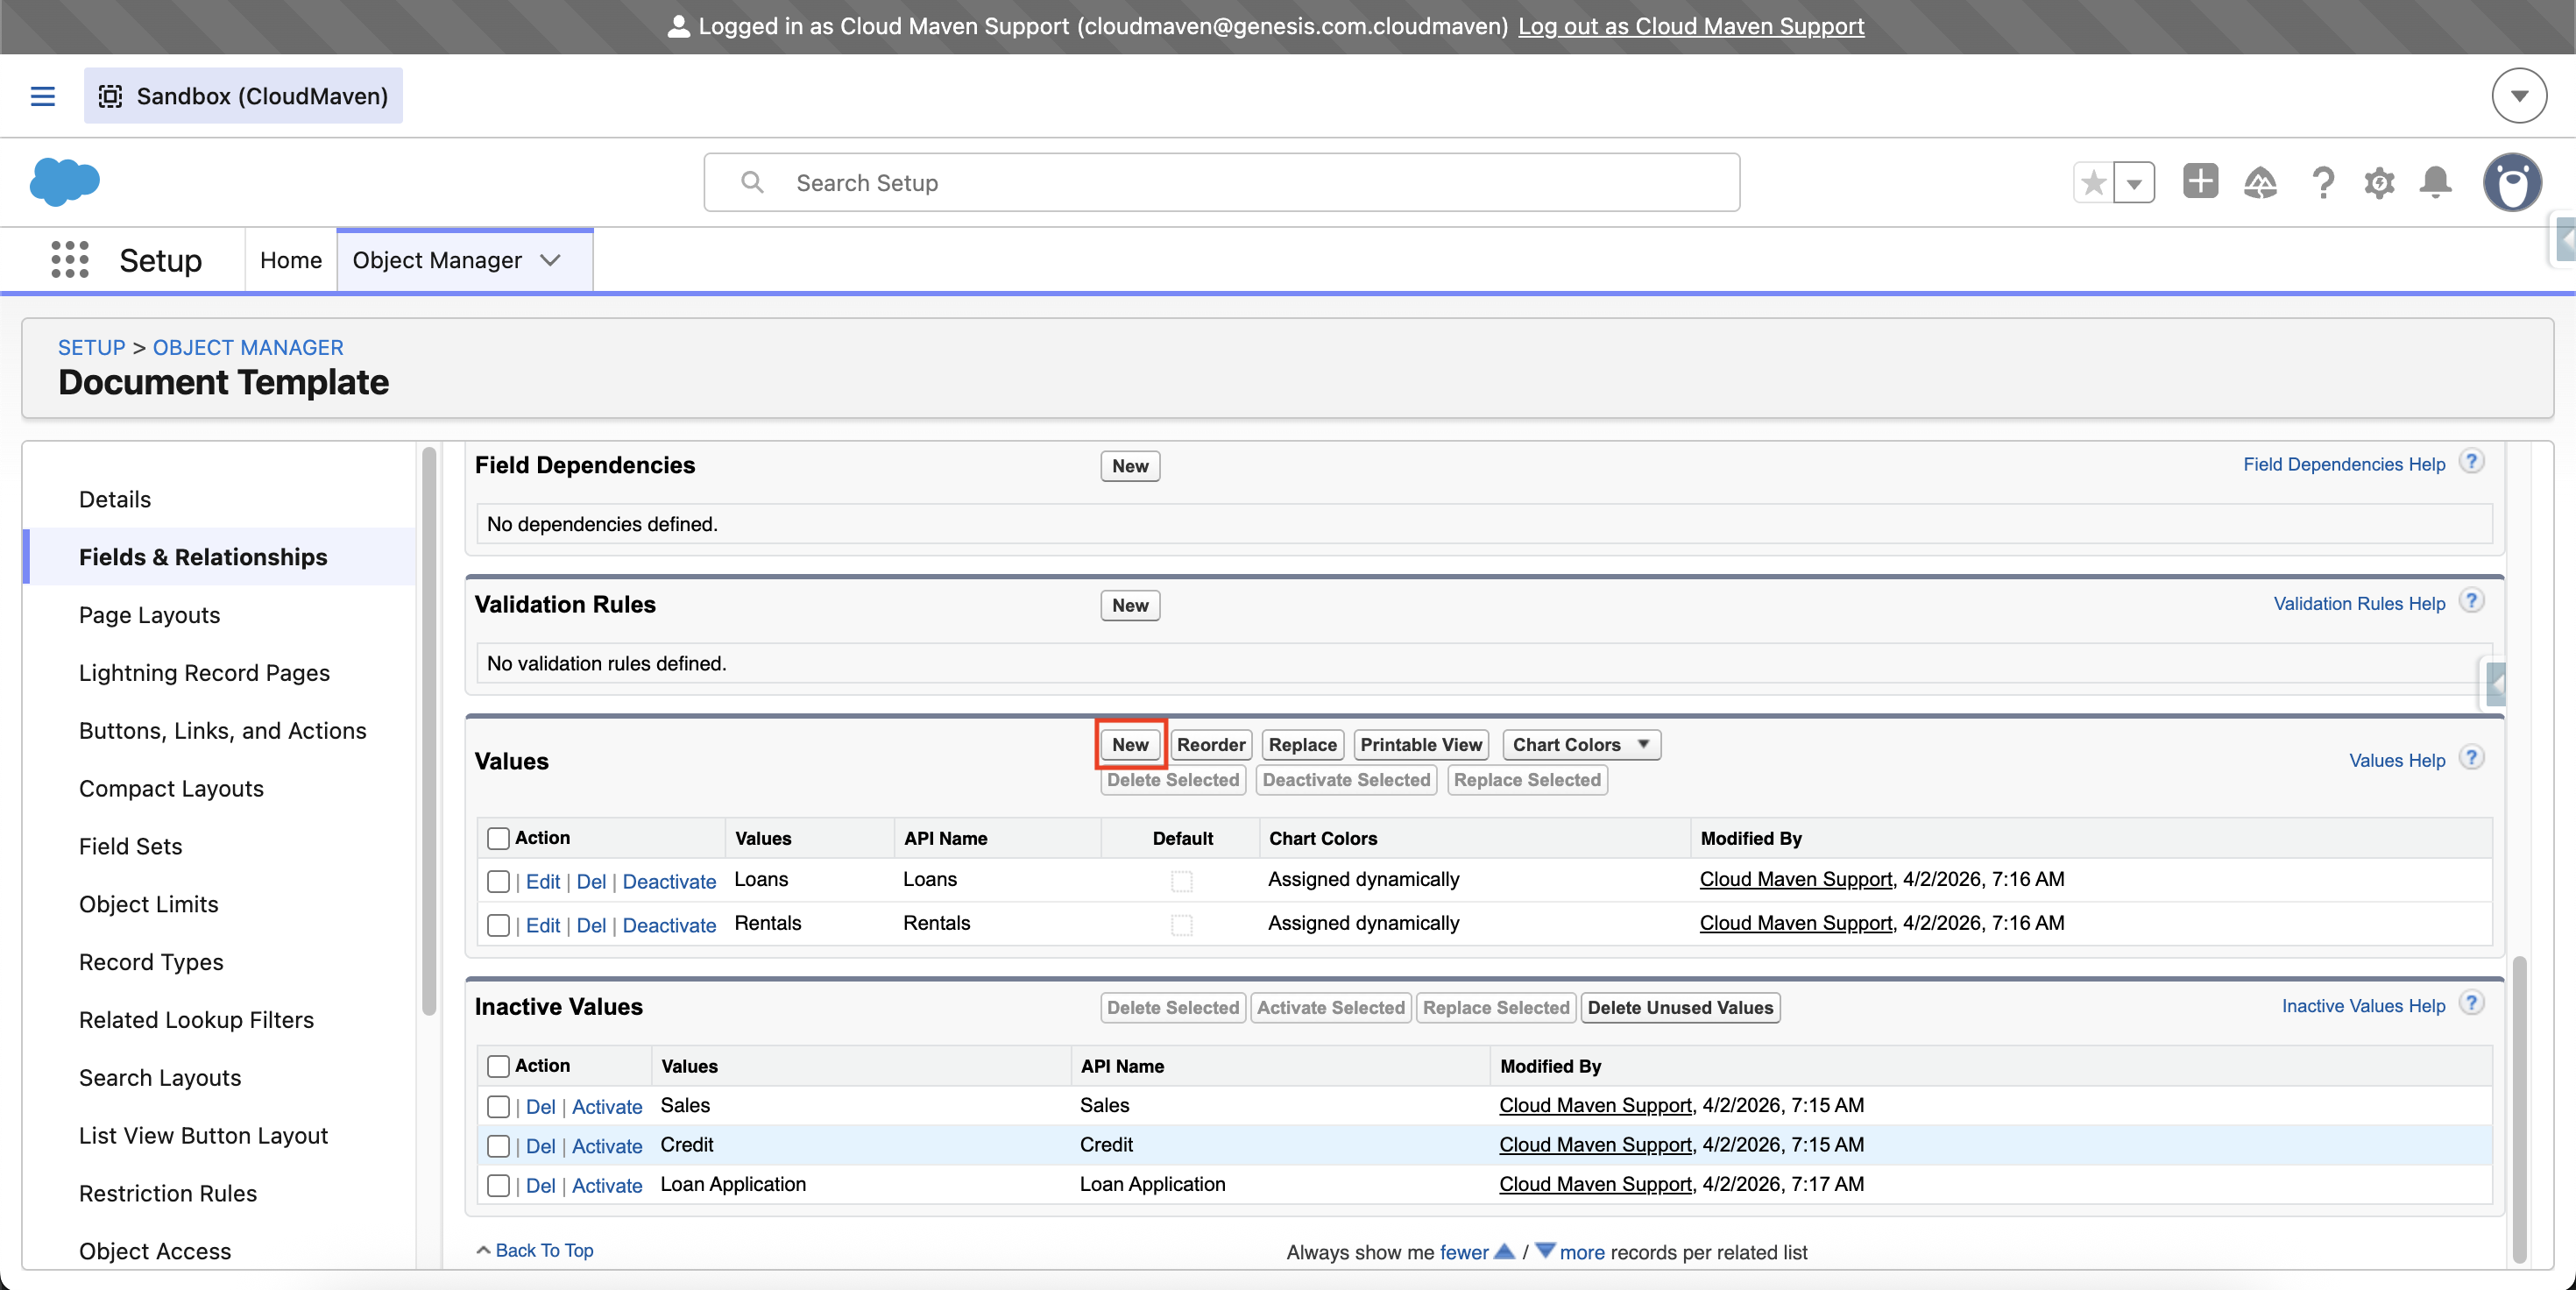2576x1290 pixels.
Task: Click the favorite star icon
Action: pyautogui.click(x=2093, y=183)
